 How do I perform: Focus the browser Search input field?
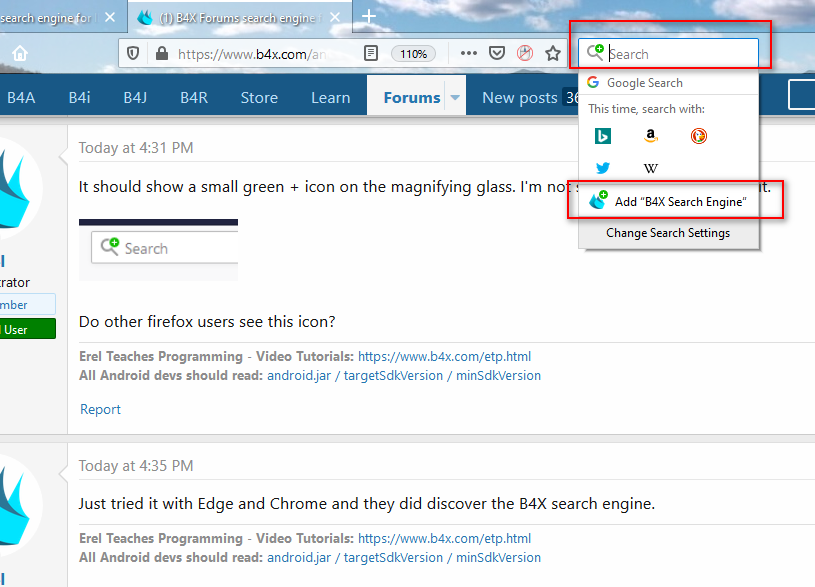[668, 53]
